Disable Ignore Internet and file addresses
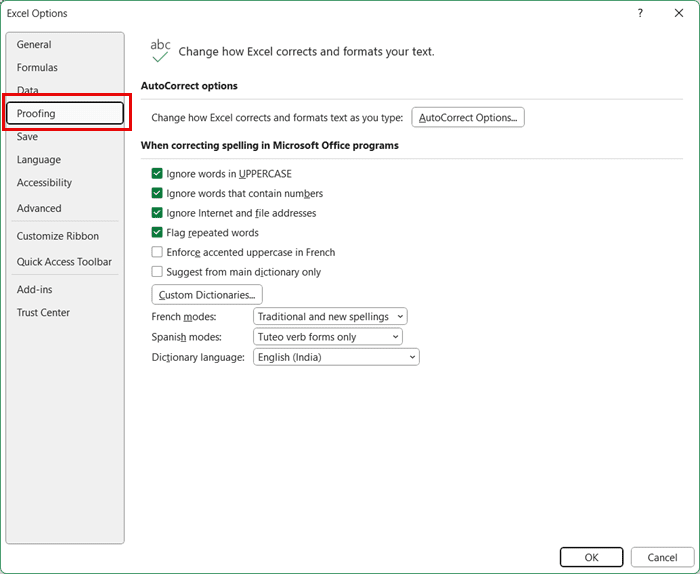 (x=157, y=213)
